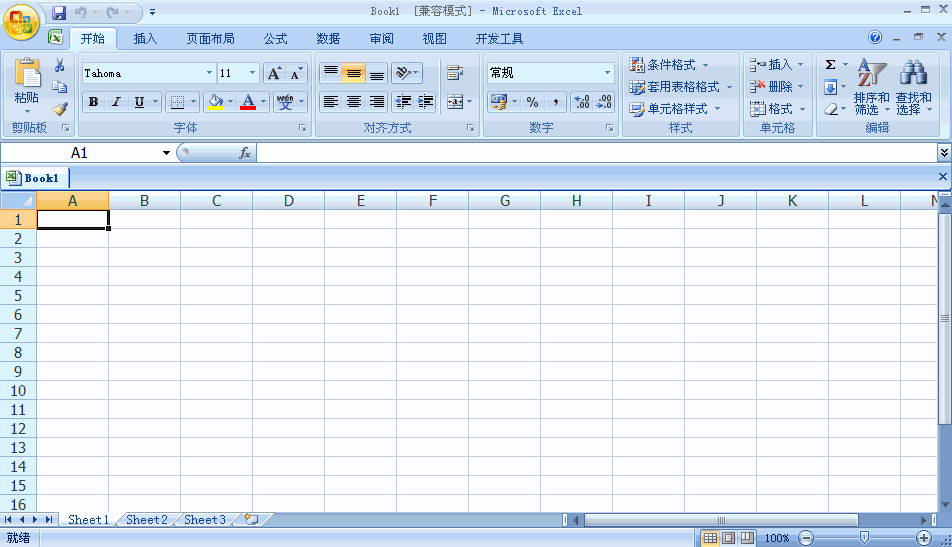Toggle wrap text button
This screenshot has height=547, width=952.
tap(455, 73)
